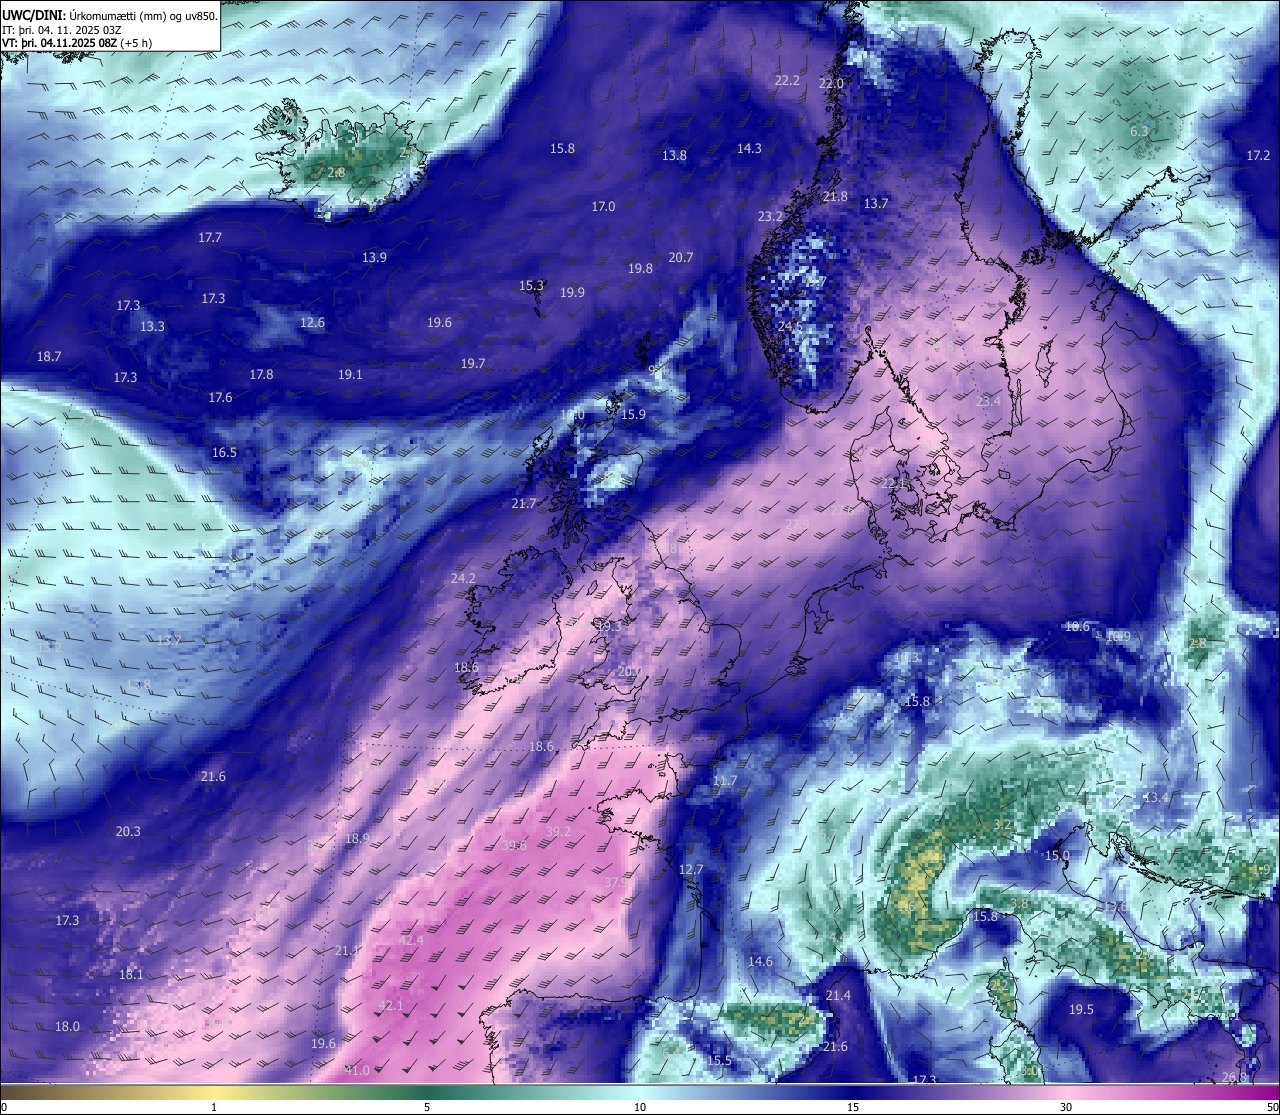
Task: Click the 18.1 value in the southwest Atlantic
Action: pyautogui.click(x=131, y=974)
